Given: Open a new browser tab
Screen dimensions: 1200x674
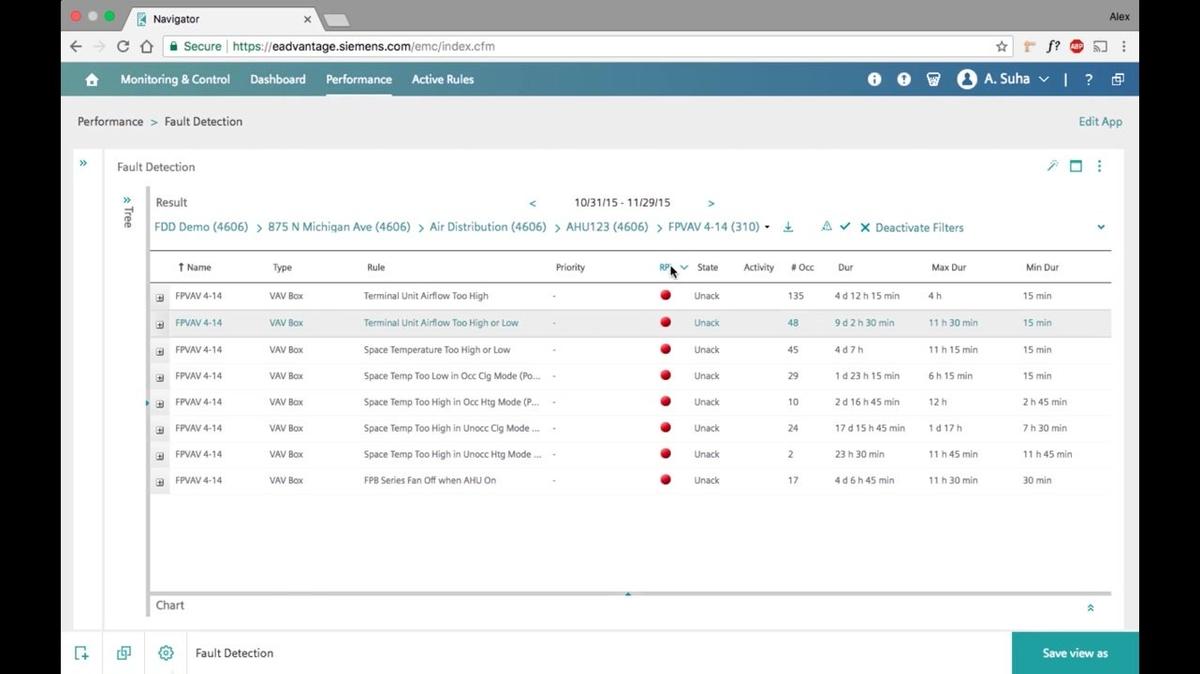Looking at the screenshot, I should [337, 19].
